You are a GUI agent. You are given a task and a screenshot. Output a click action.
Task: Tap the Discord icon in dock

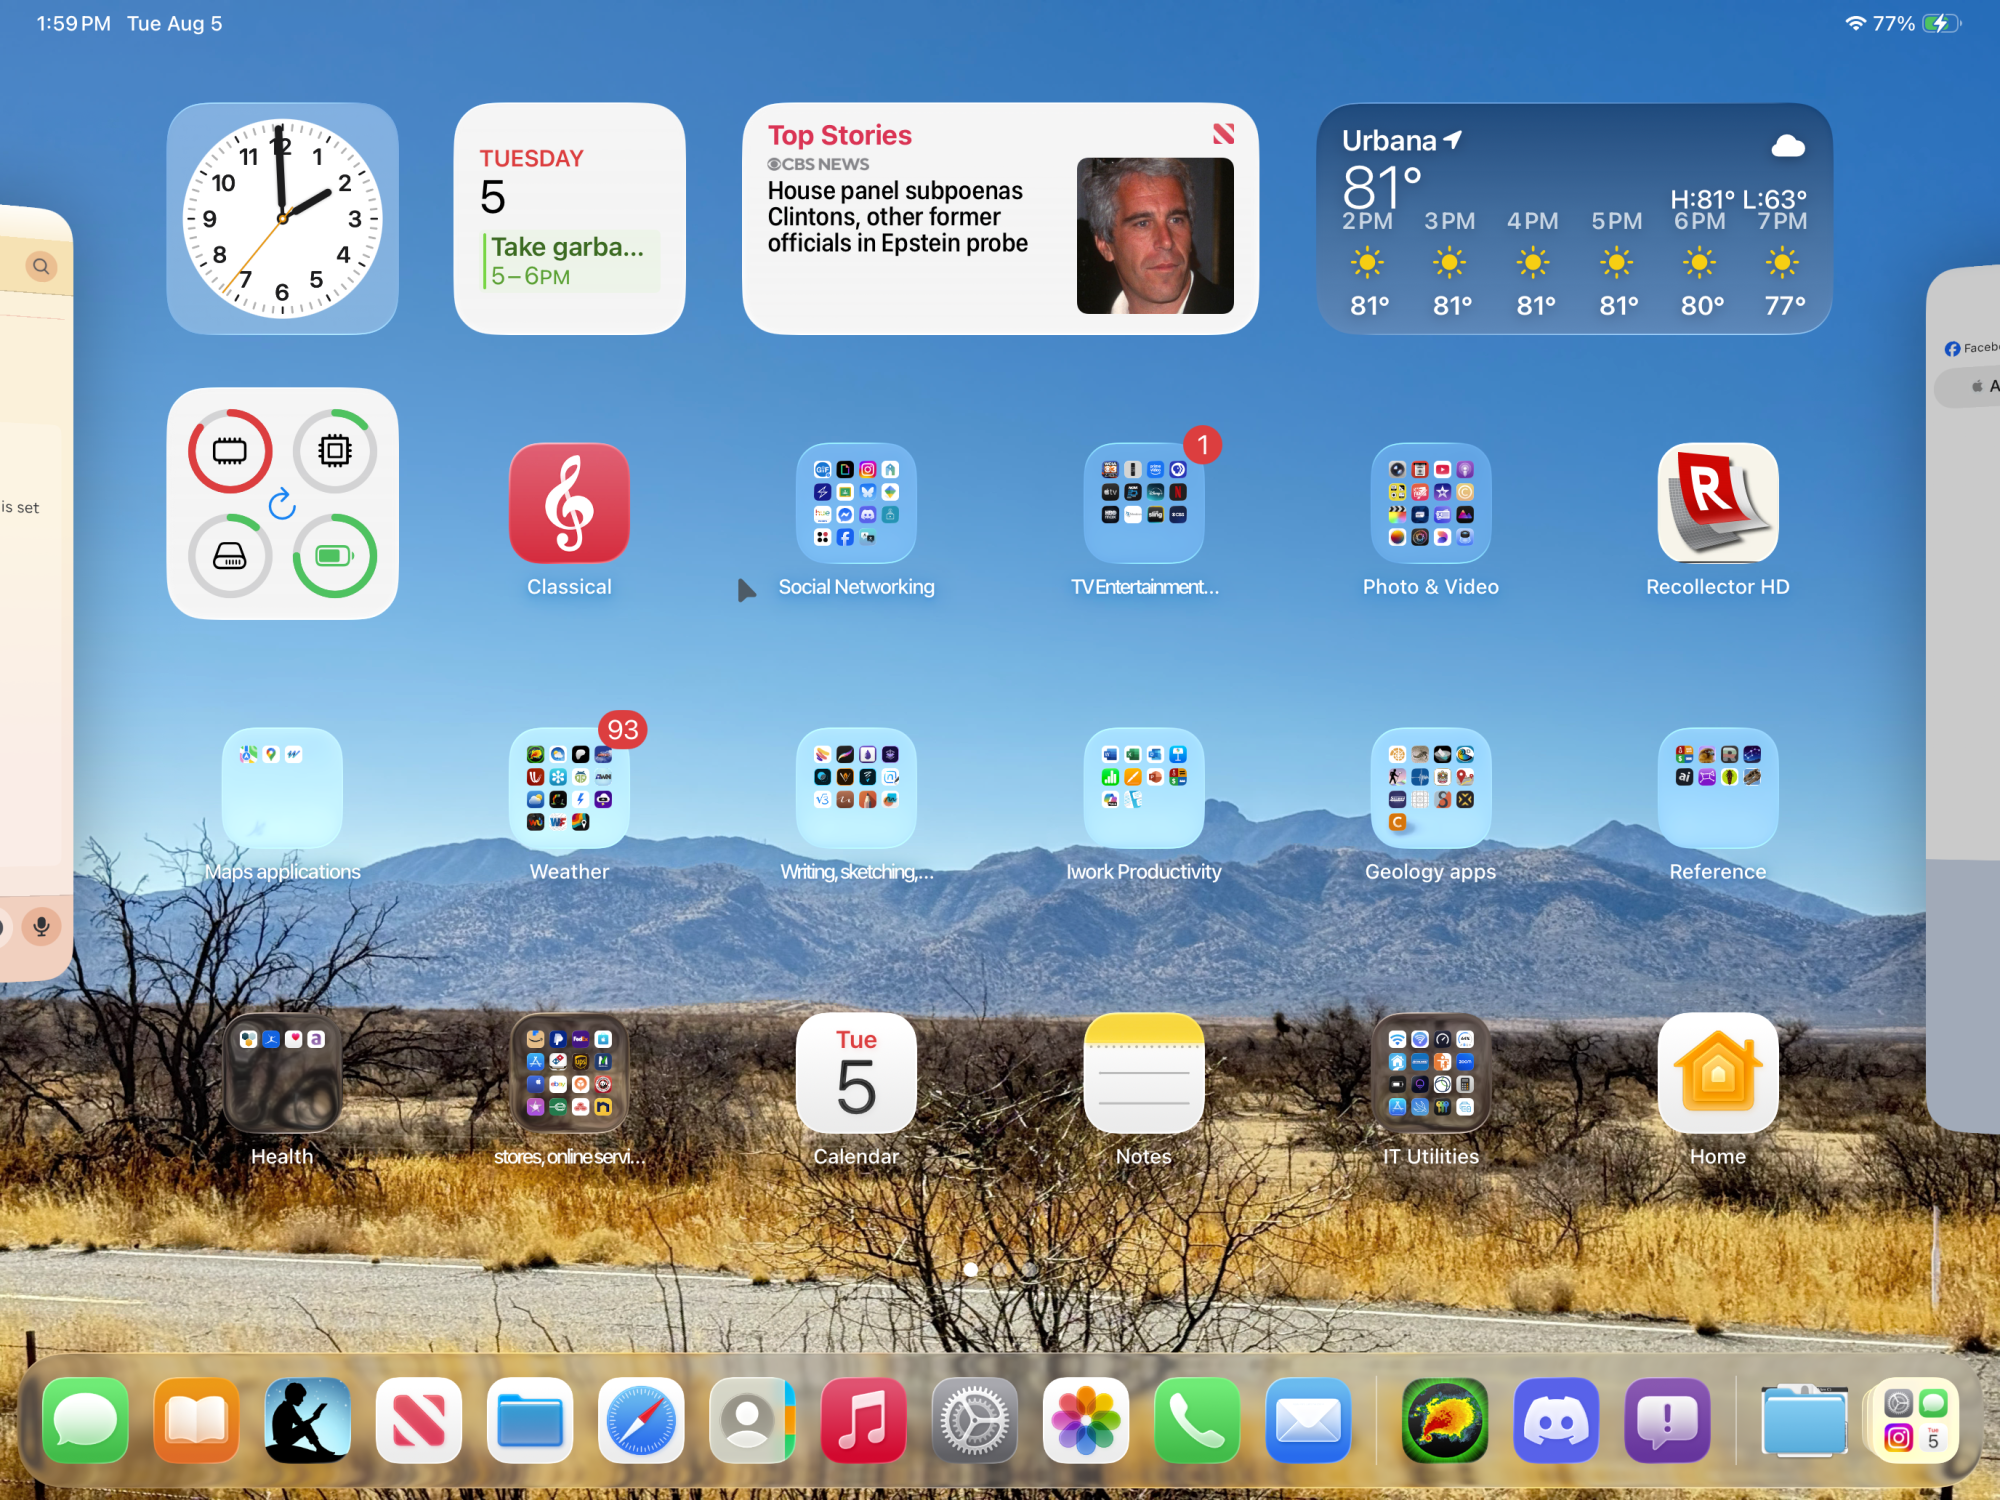click(x=1555, y=1420)
